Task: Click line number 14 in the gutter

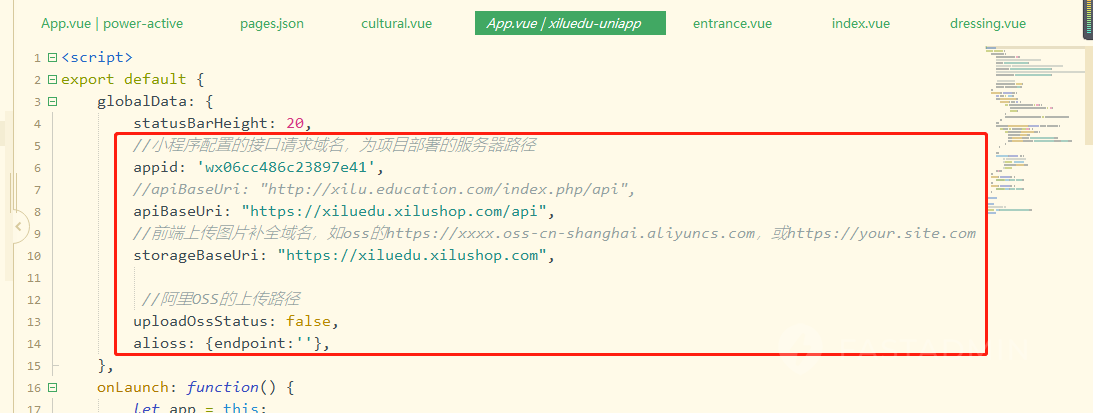Action: point(34,344)
